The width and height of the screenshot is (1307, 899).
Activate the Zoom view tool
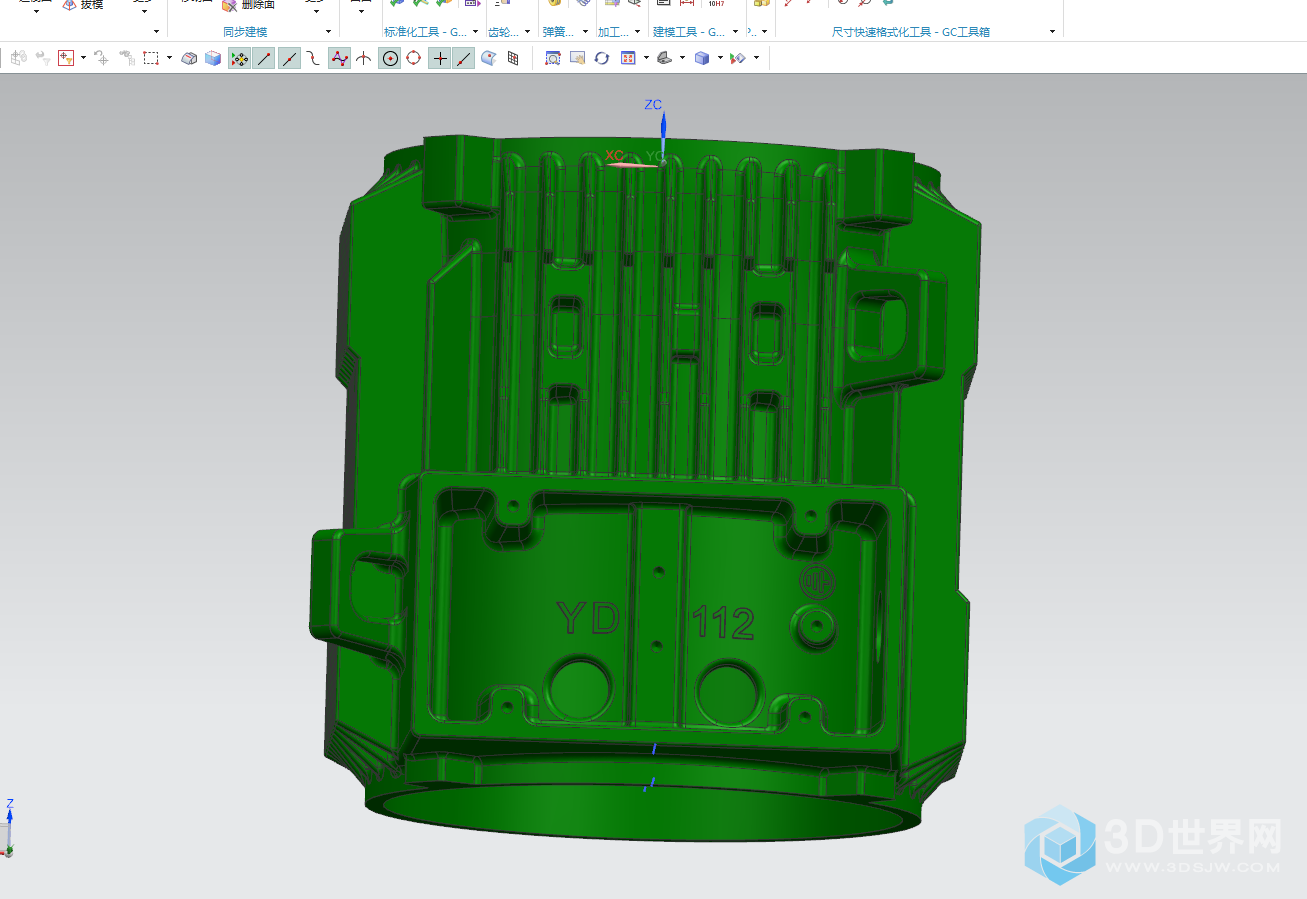pos(552,58)
